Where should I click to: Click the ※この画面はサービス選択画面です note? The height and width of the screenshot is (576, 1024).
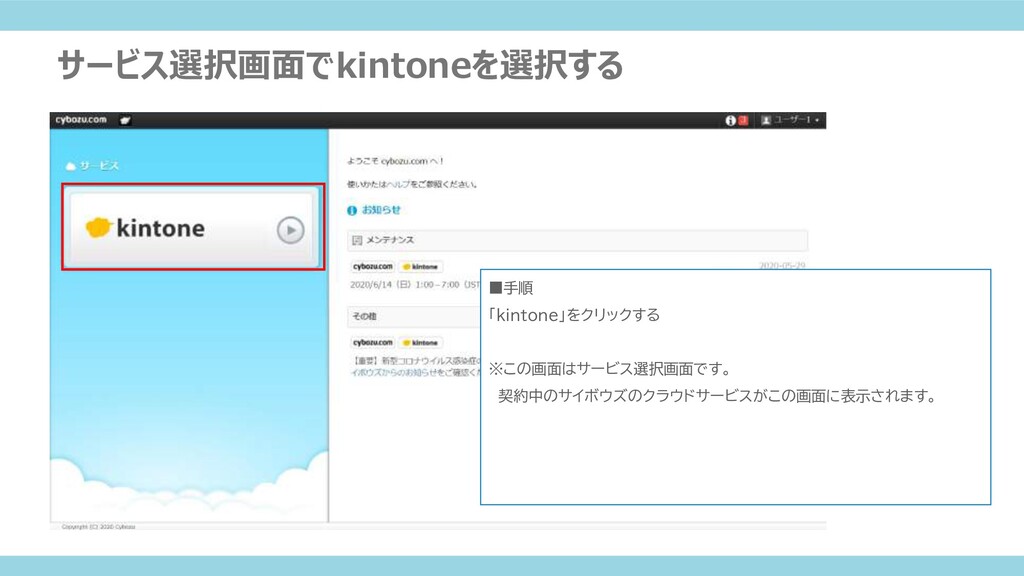[611, 369]
